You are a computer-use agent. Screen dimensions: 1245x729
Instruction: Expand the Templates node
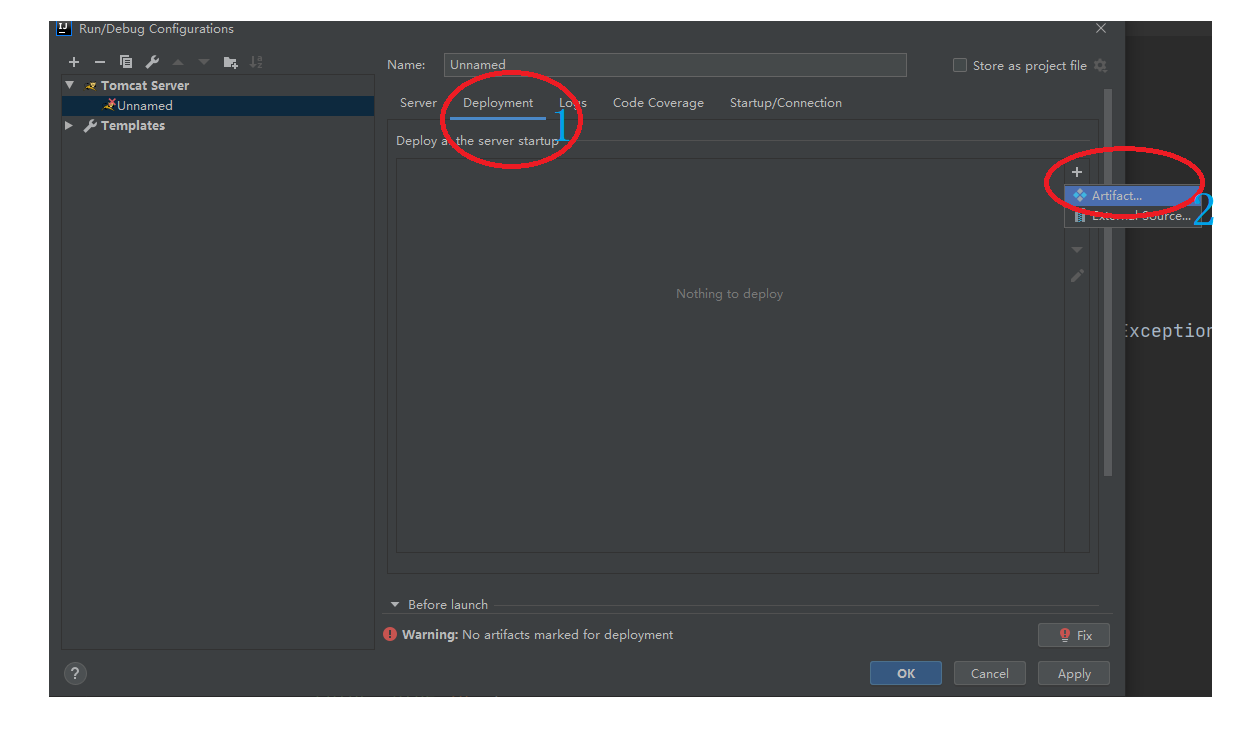tap(69, 125)
